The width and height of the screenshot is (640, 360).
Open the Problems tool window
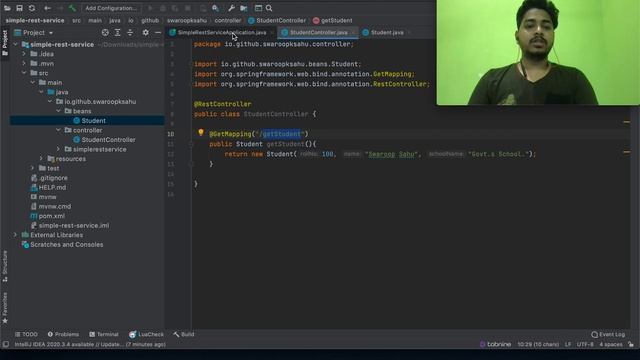[63, 334]
